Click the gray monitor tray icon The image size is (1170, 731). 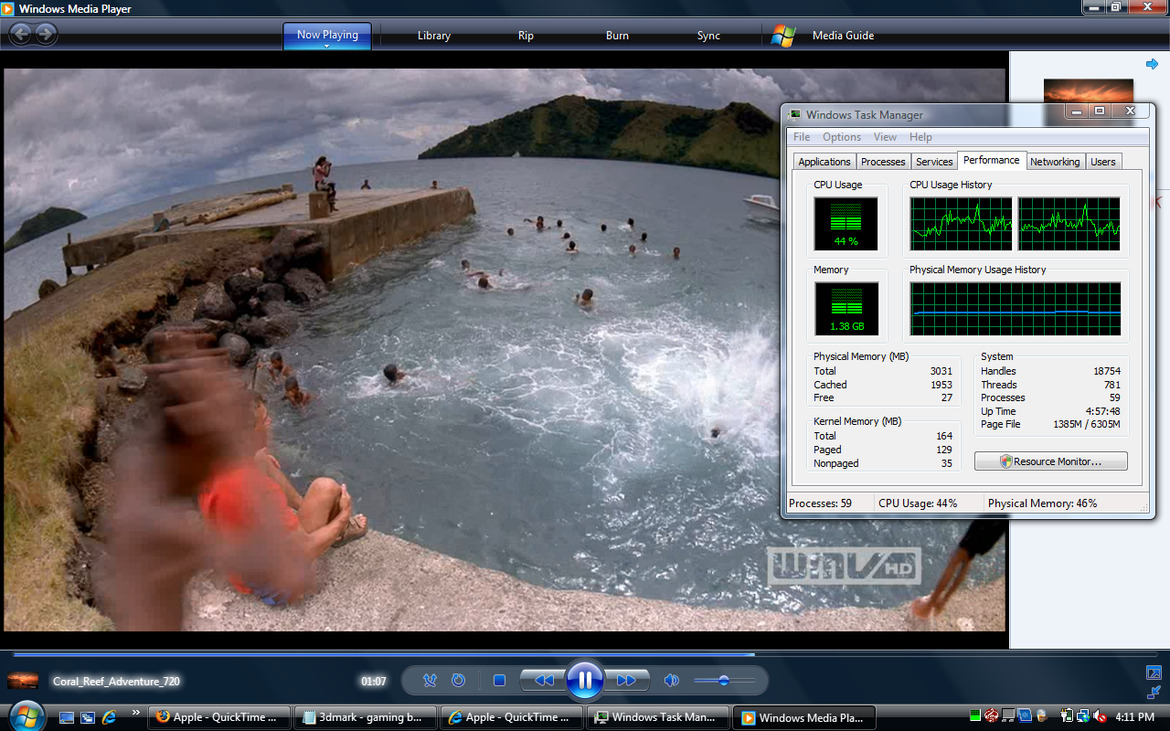[1008, 717]
